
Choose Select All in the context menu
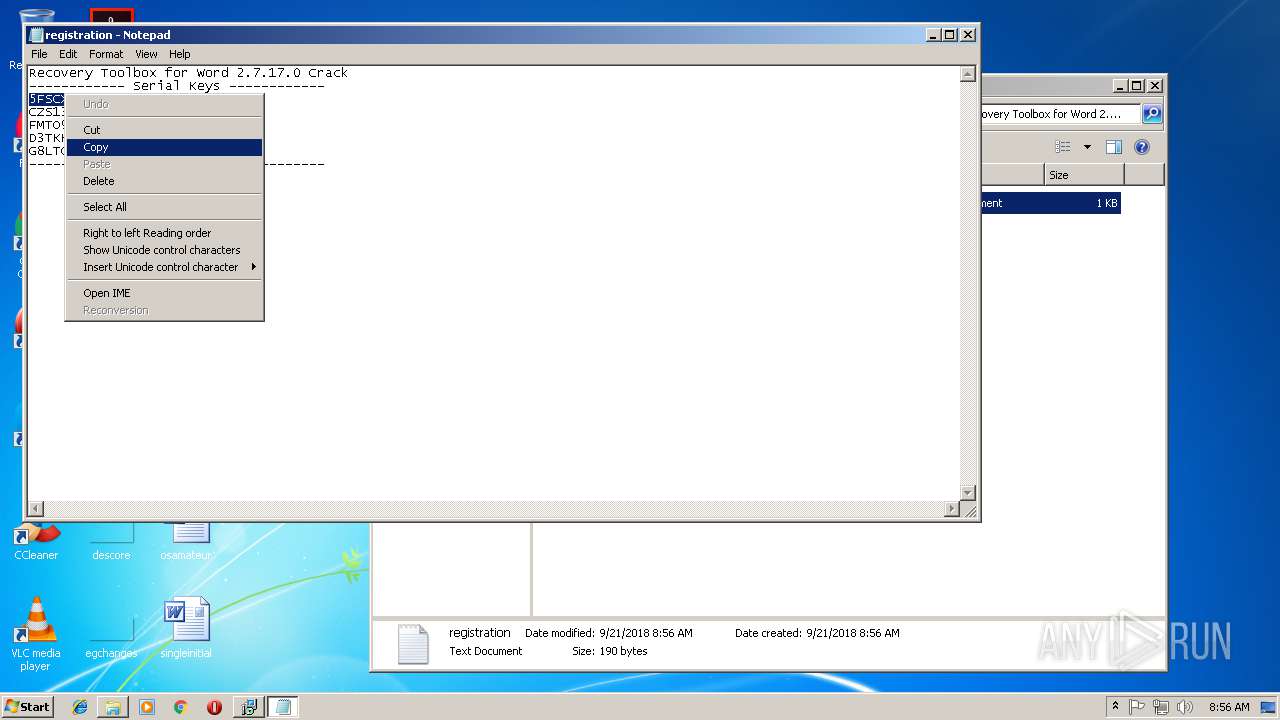pyautogui.click(x=164, y=207)
